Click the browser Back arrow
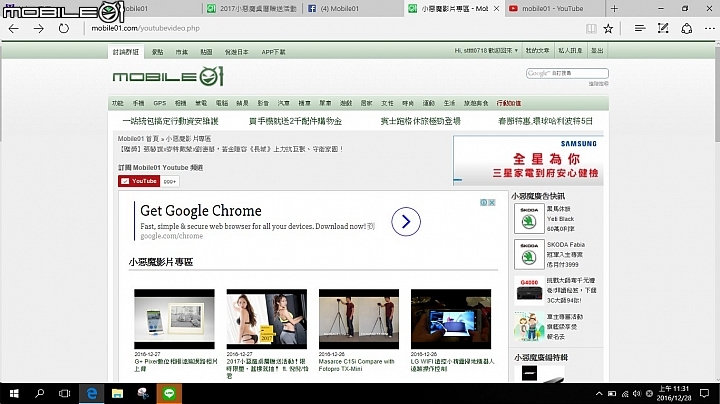 coord(12,29)
